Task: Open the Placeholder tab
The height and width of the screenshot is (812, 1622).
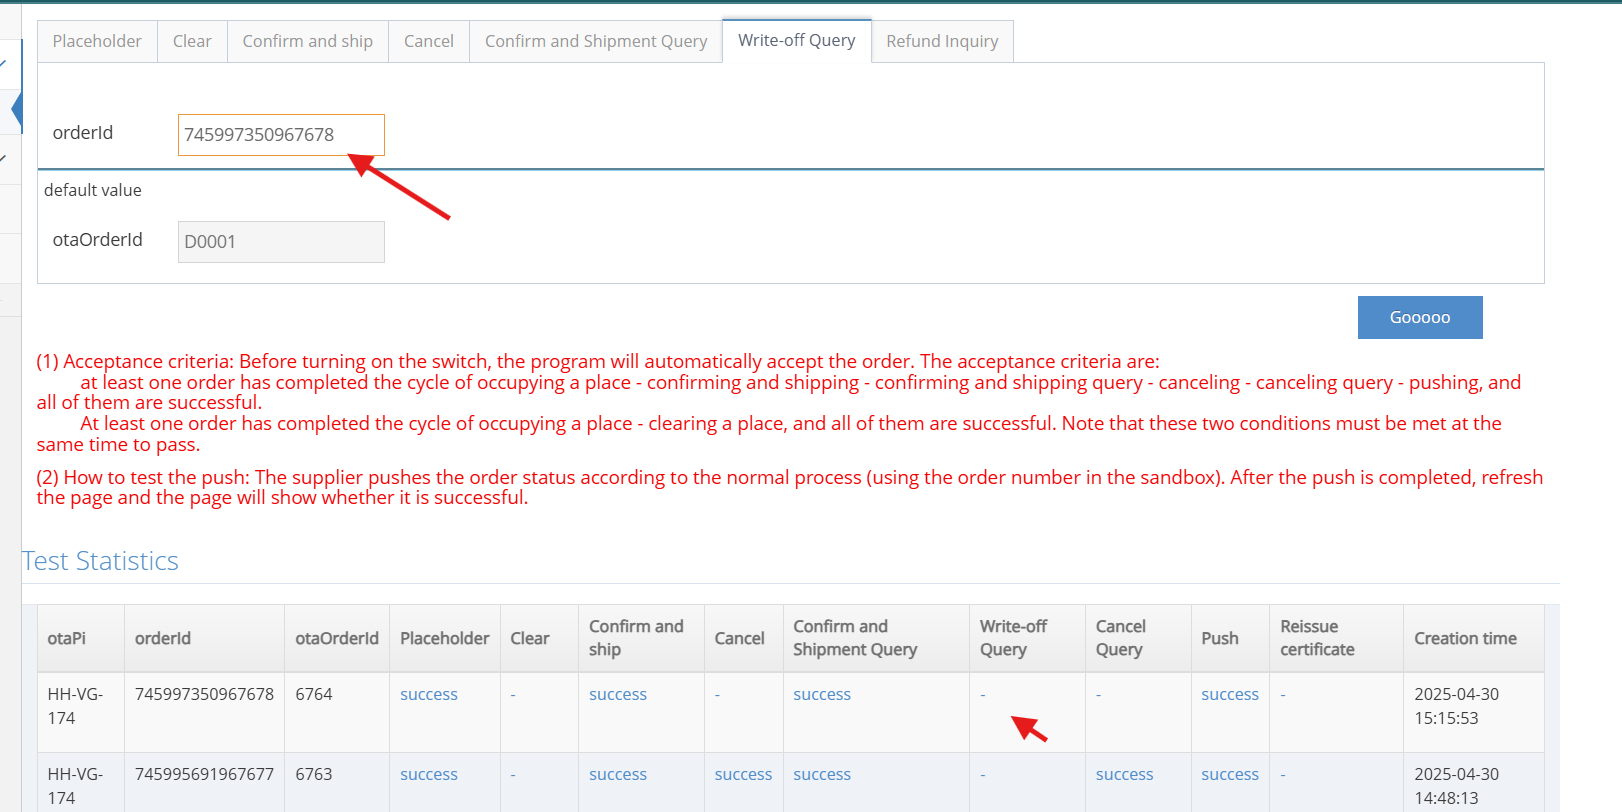Action: point(97,41)
